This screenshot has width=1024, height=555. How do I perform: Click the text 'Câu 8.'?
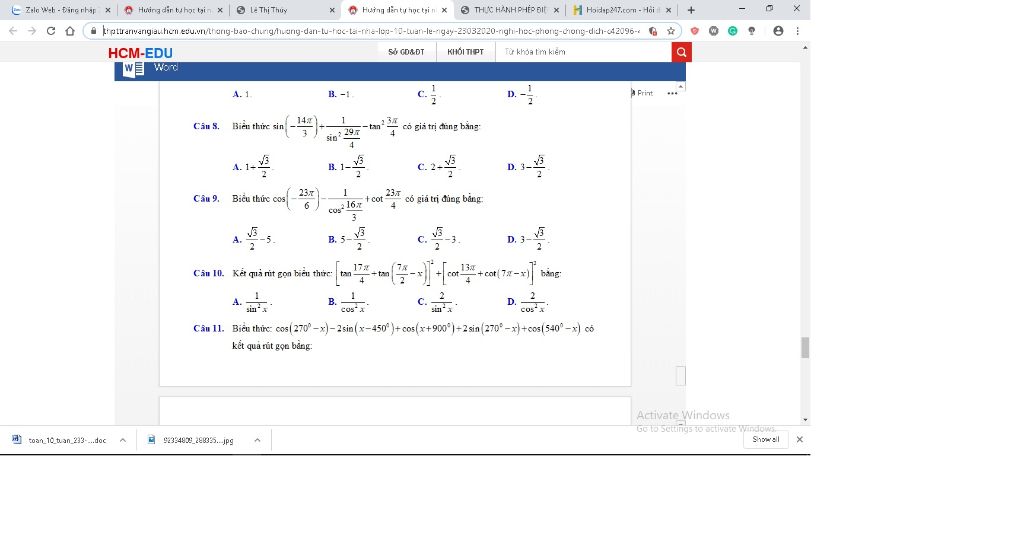(x=206, y=126)
